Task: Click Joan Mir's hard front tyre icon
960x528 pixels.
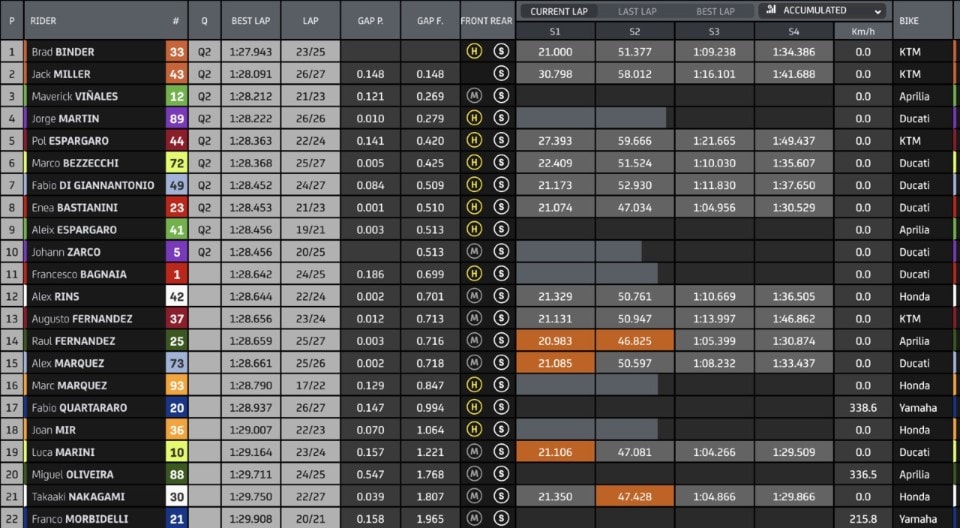Action: tap(474, 430)
